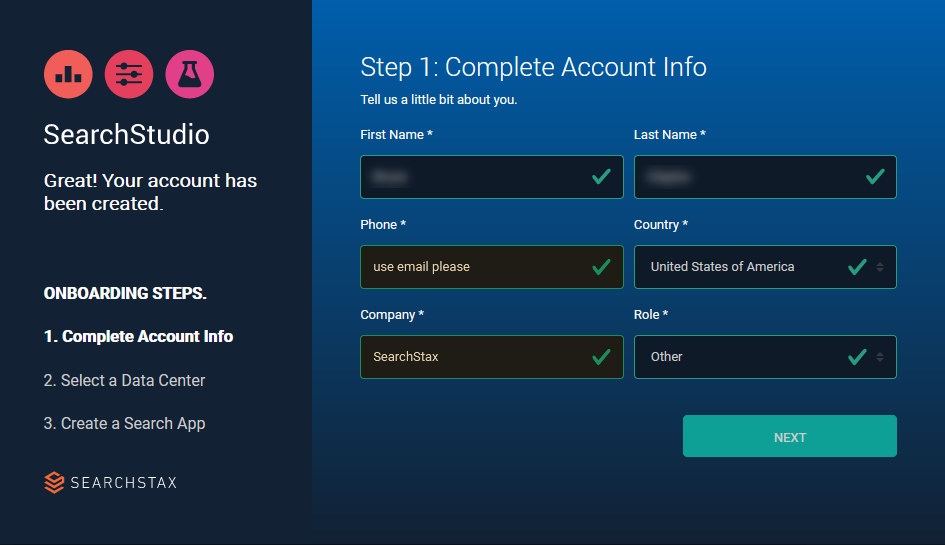Select step 1 Complete Account Info
The image size is (945, 545).
click(139, 336)
